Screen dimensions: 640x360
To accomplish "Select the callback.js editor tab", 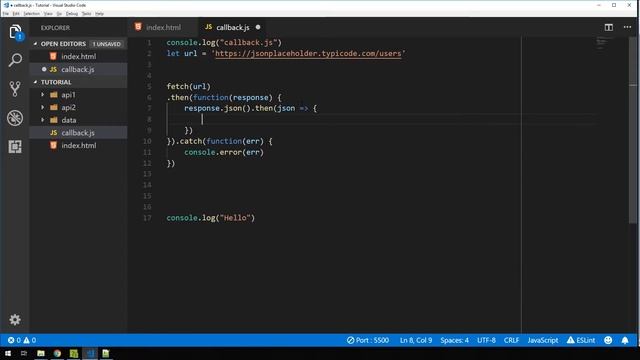I will pyautogui.click(x=233, y=27).
